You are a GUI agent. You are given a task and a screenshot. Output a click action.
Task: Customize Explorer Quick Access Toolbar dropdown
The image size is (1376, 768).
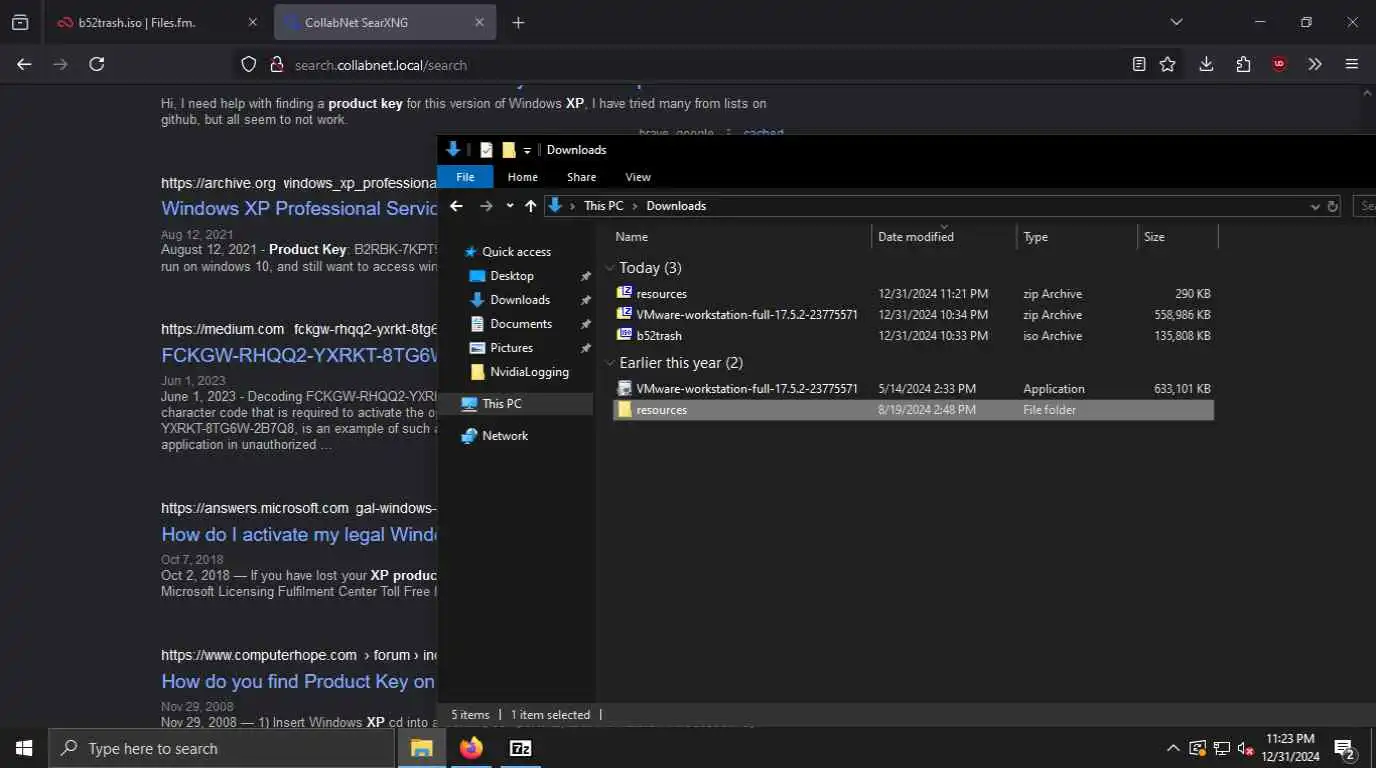click(527, 150)
